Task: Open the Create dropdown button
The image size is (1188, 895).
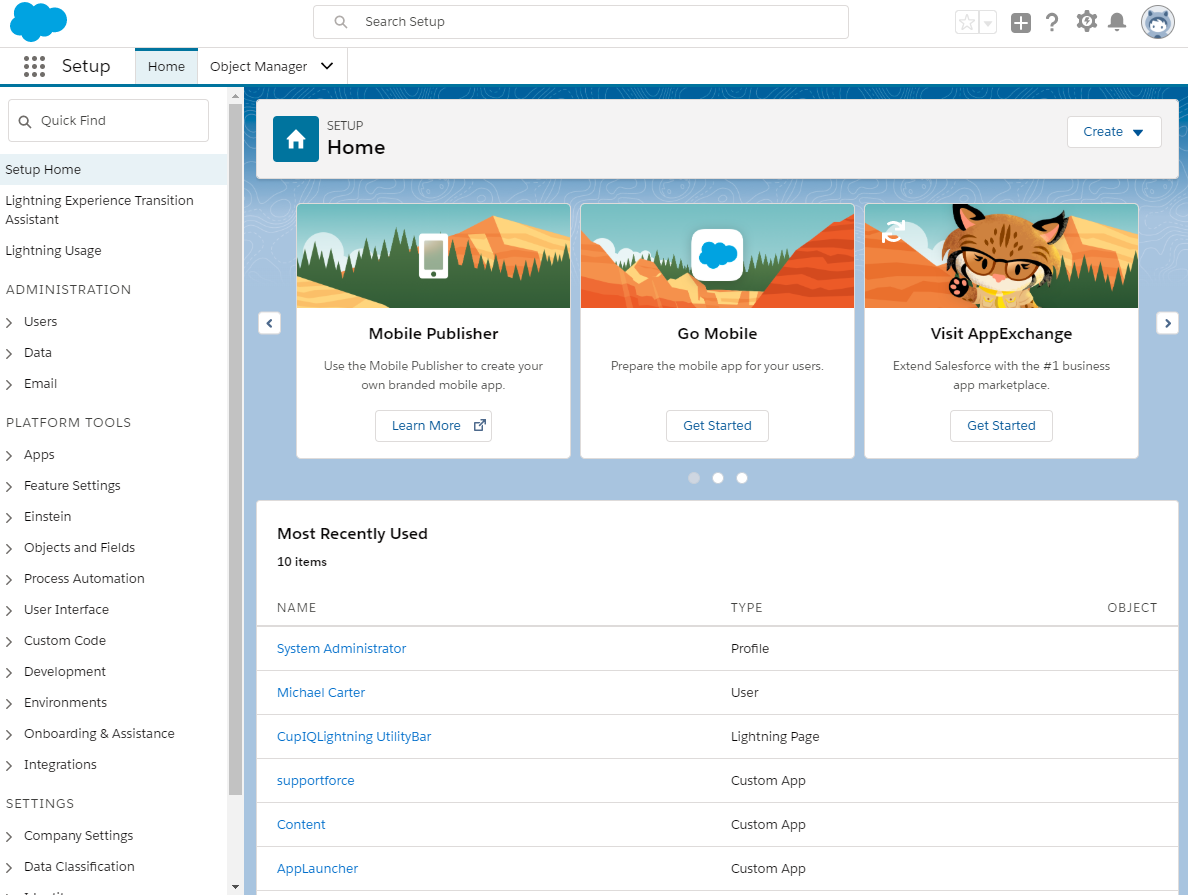Action: [x=1114, y=132]
